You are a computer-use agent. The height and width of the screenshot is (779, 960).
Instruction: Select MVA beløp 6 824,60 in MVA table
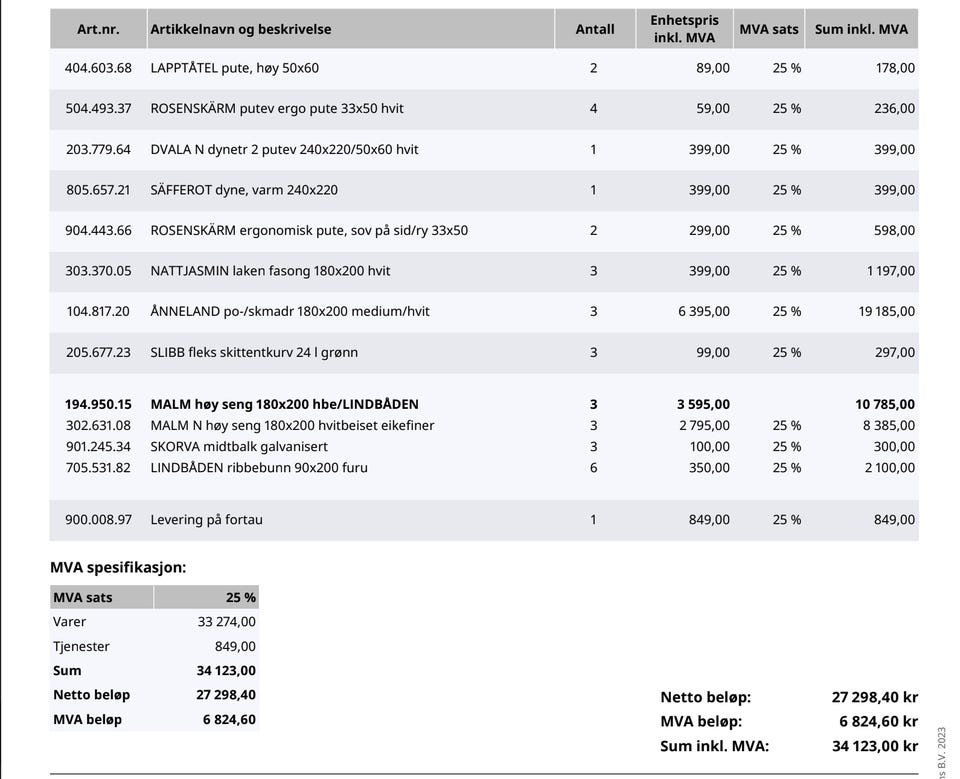pyautogui.click(x=229, y=720)
